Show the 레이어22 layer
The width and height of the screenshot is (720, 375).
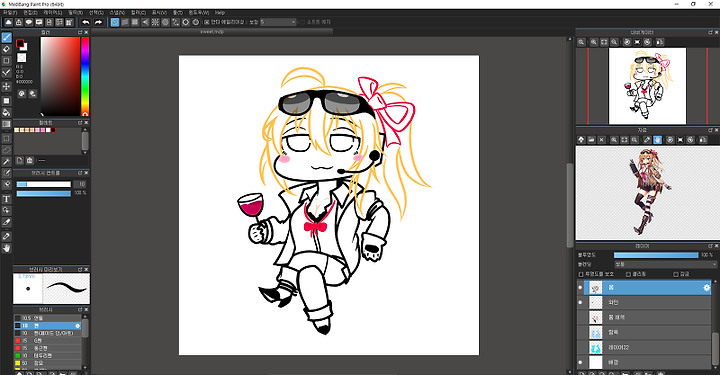580,347
